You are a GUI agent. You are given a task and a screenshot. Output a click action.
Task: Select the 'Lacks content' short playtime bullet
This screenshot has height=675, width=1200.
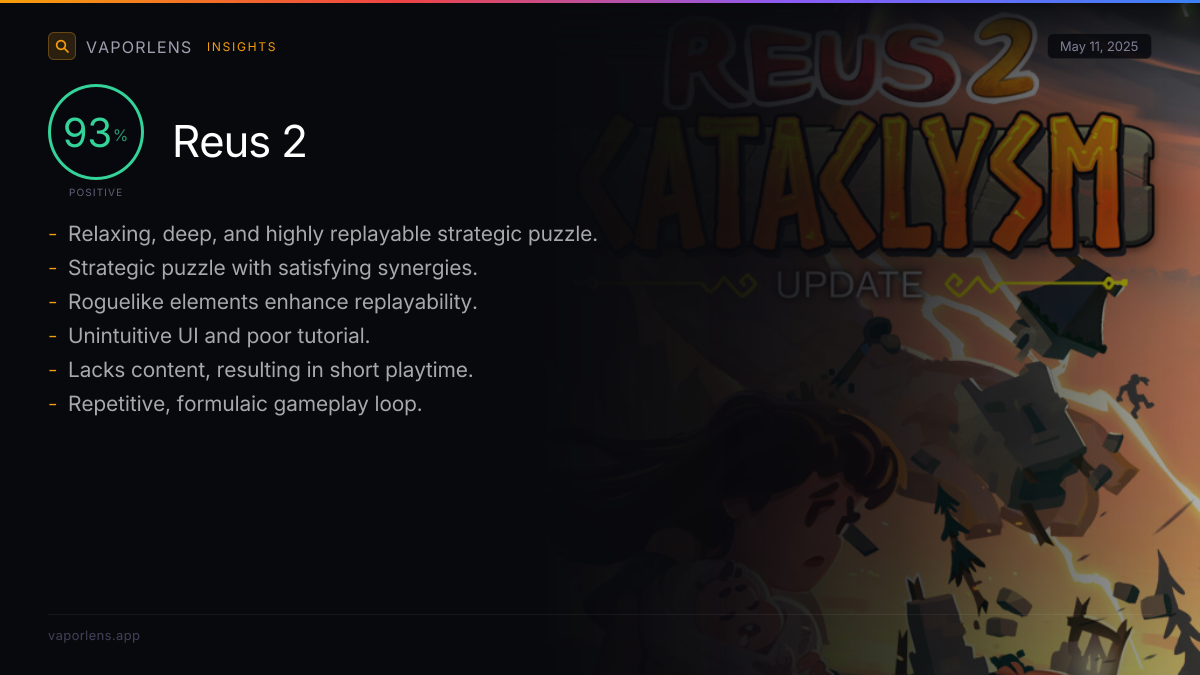coord(271,370)
